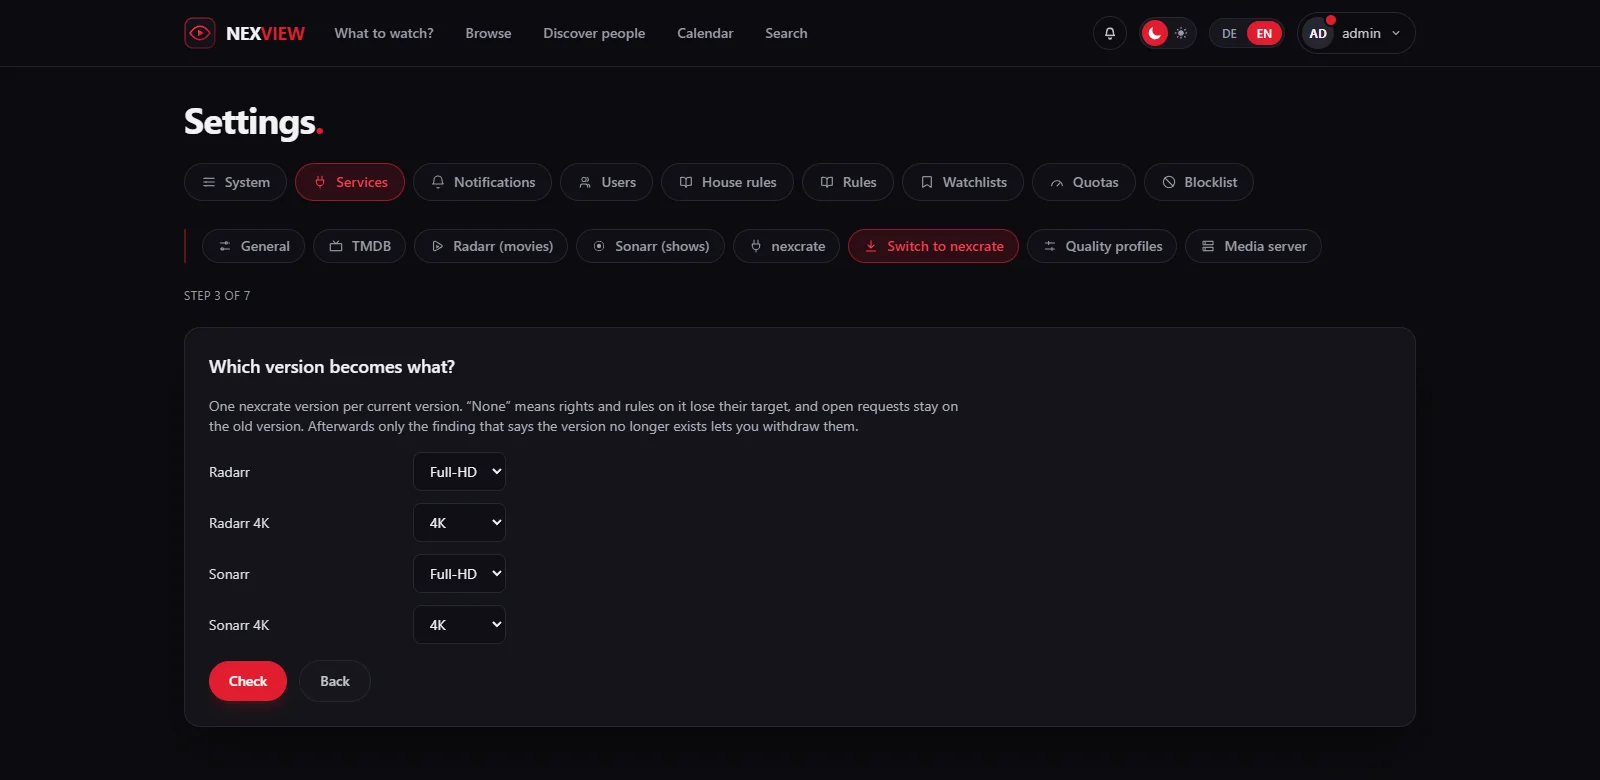Open the Radarr 4K version dropdown
This screenshot has width=1600, height=780.
[x=459, y=523]
